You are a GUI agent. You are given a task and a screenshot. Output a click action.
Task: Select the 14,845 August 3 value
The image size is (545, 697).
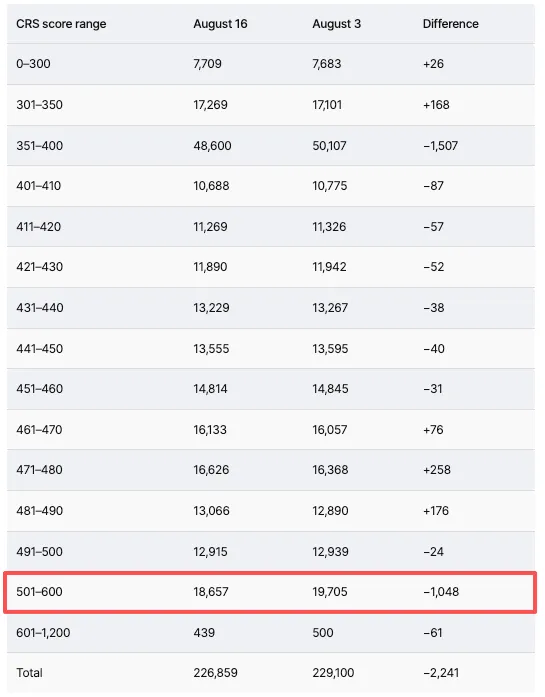330,389
